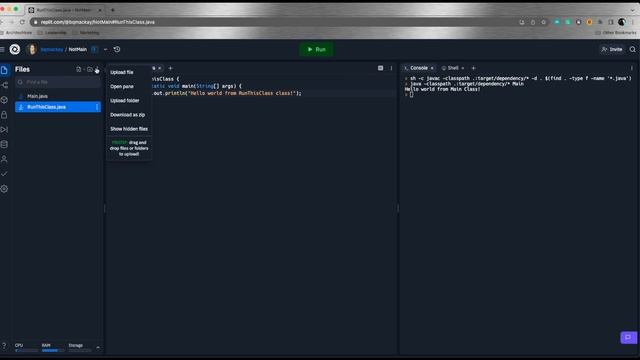Open a new browser tab

tap(113, 10)
